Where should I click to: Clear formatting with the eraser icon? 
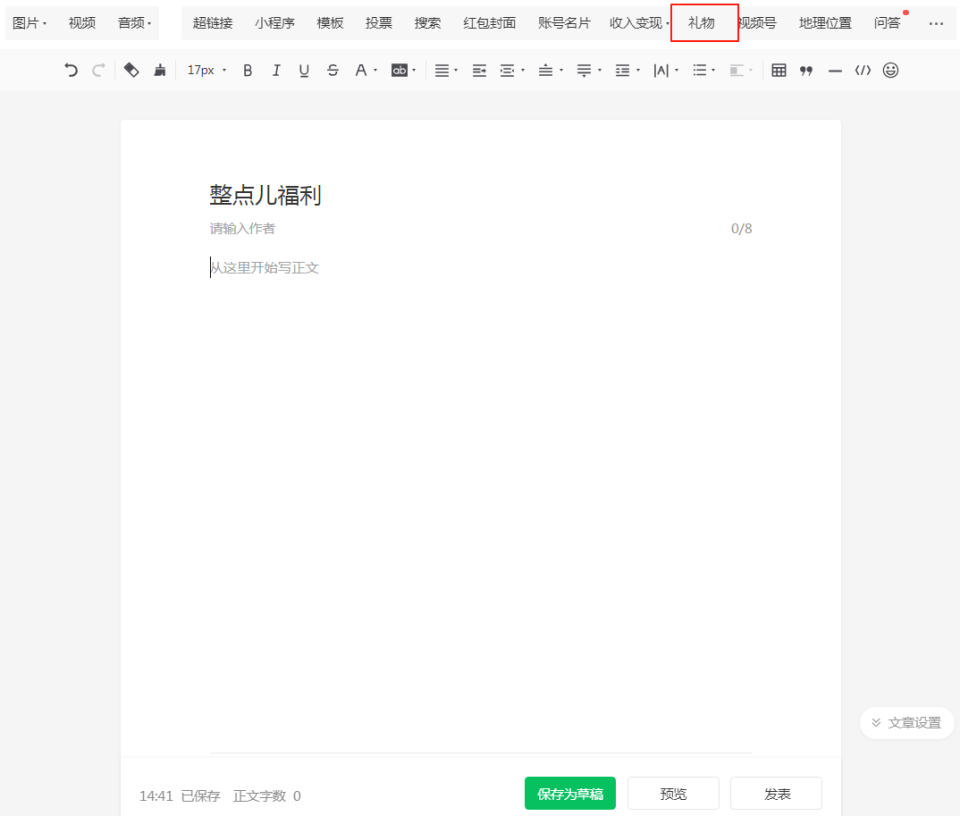131,70
